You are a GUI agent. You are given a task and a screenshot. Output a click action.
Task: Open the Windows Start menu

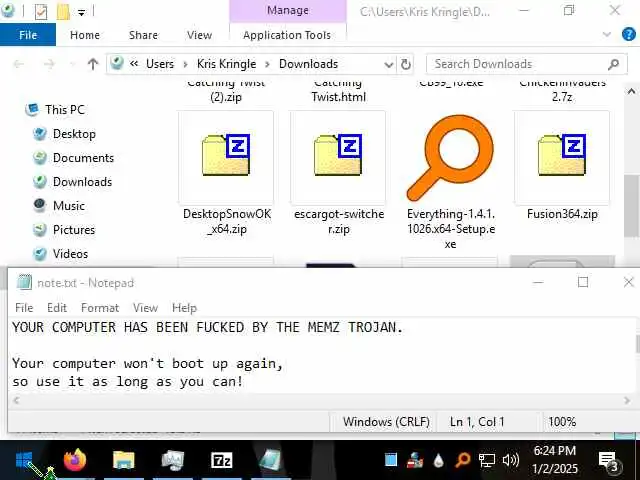coord(24,460)
